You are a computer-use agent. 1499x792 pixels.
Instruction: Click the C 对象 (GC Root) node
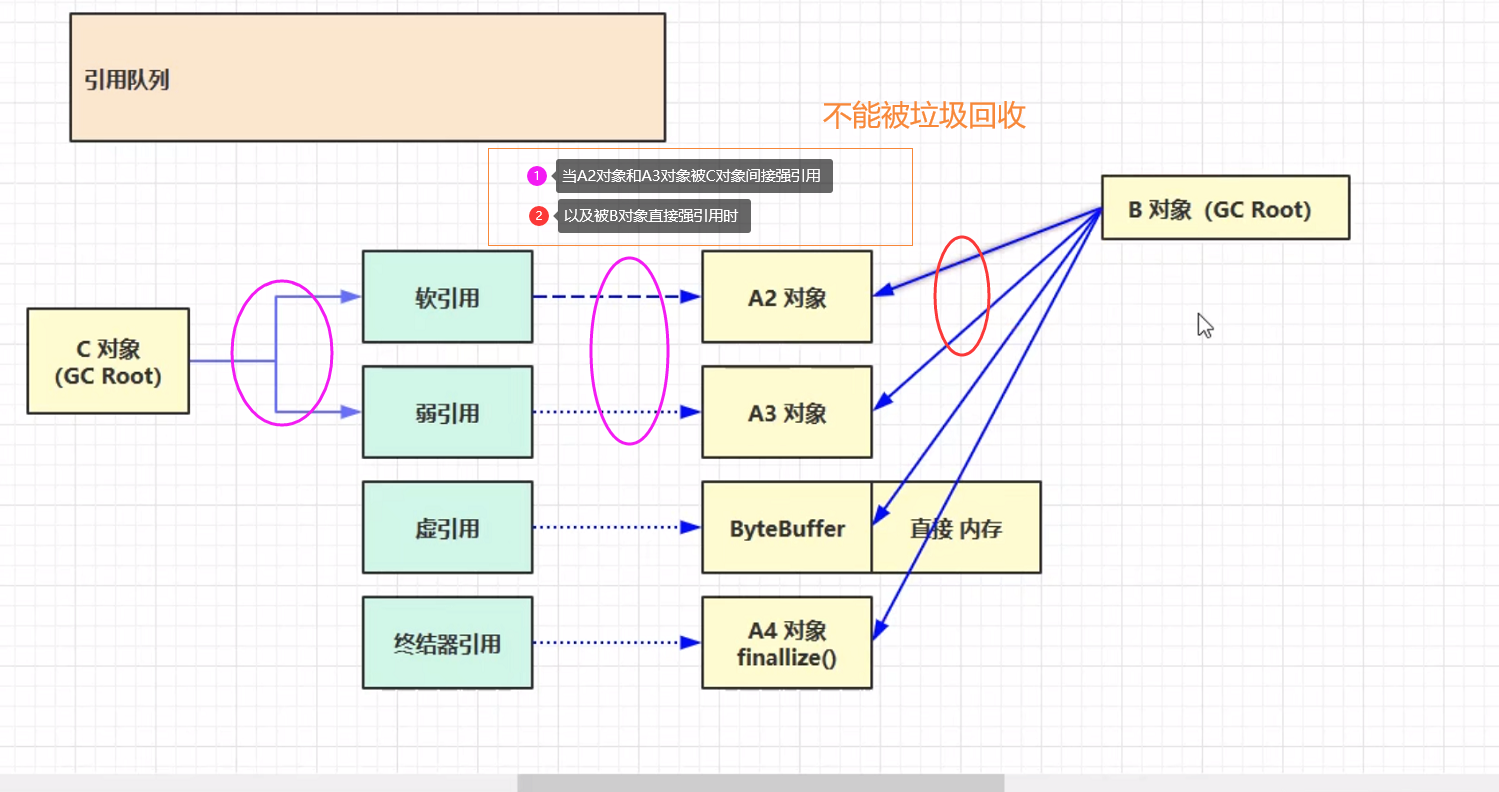point(108,361)
